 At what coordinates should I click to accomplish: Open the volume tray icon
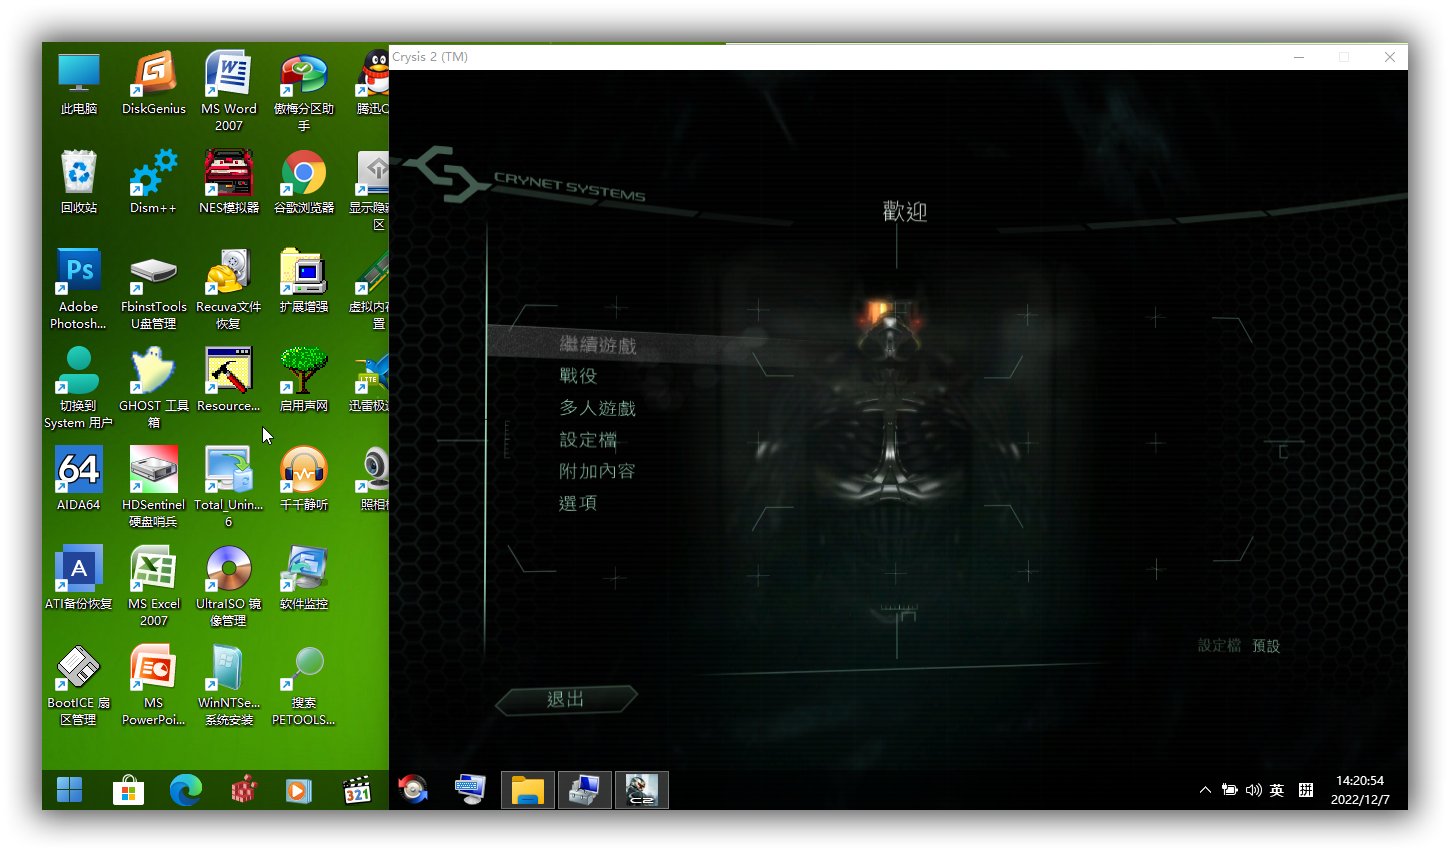pos(1254,790)
